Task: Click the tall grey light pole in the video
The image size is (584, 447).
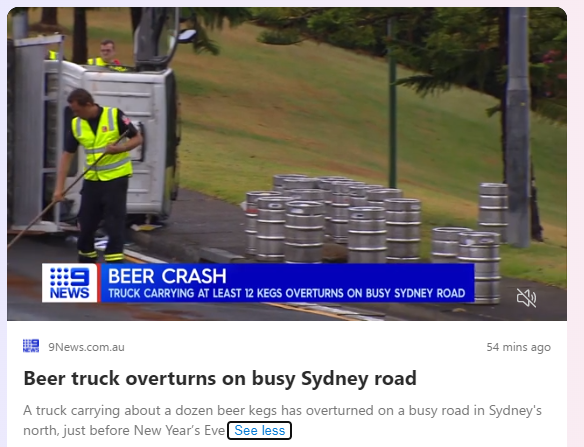Action: 517,127
